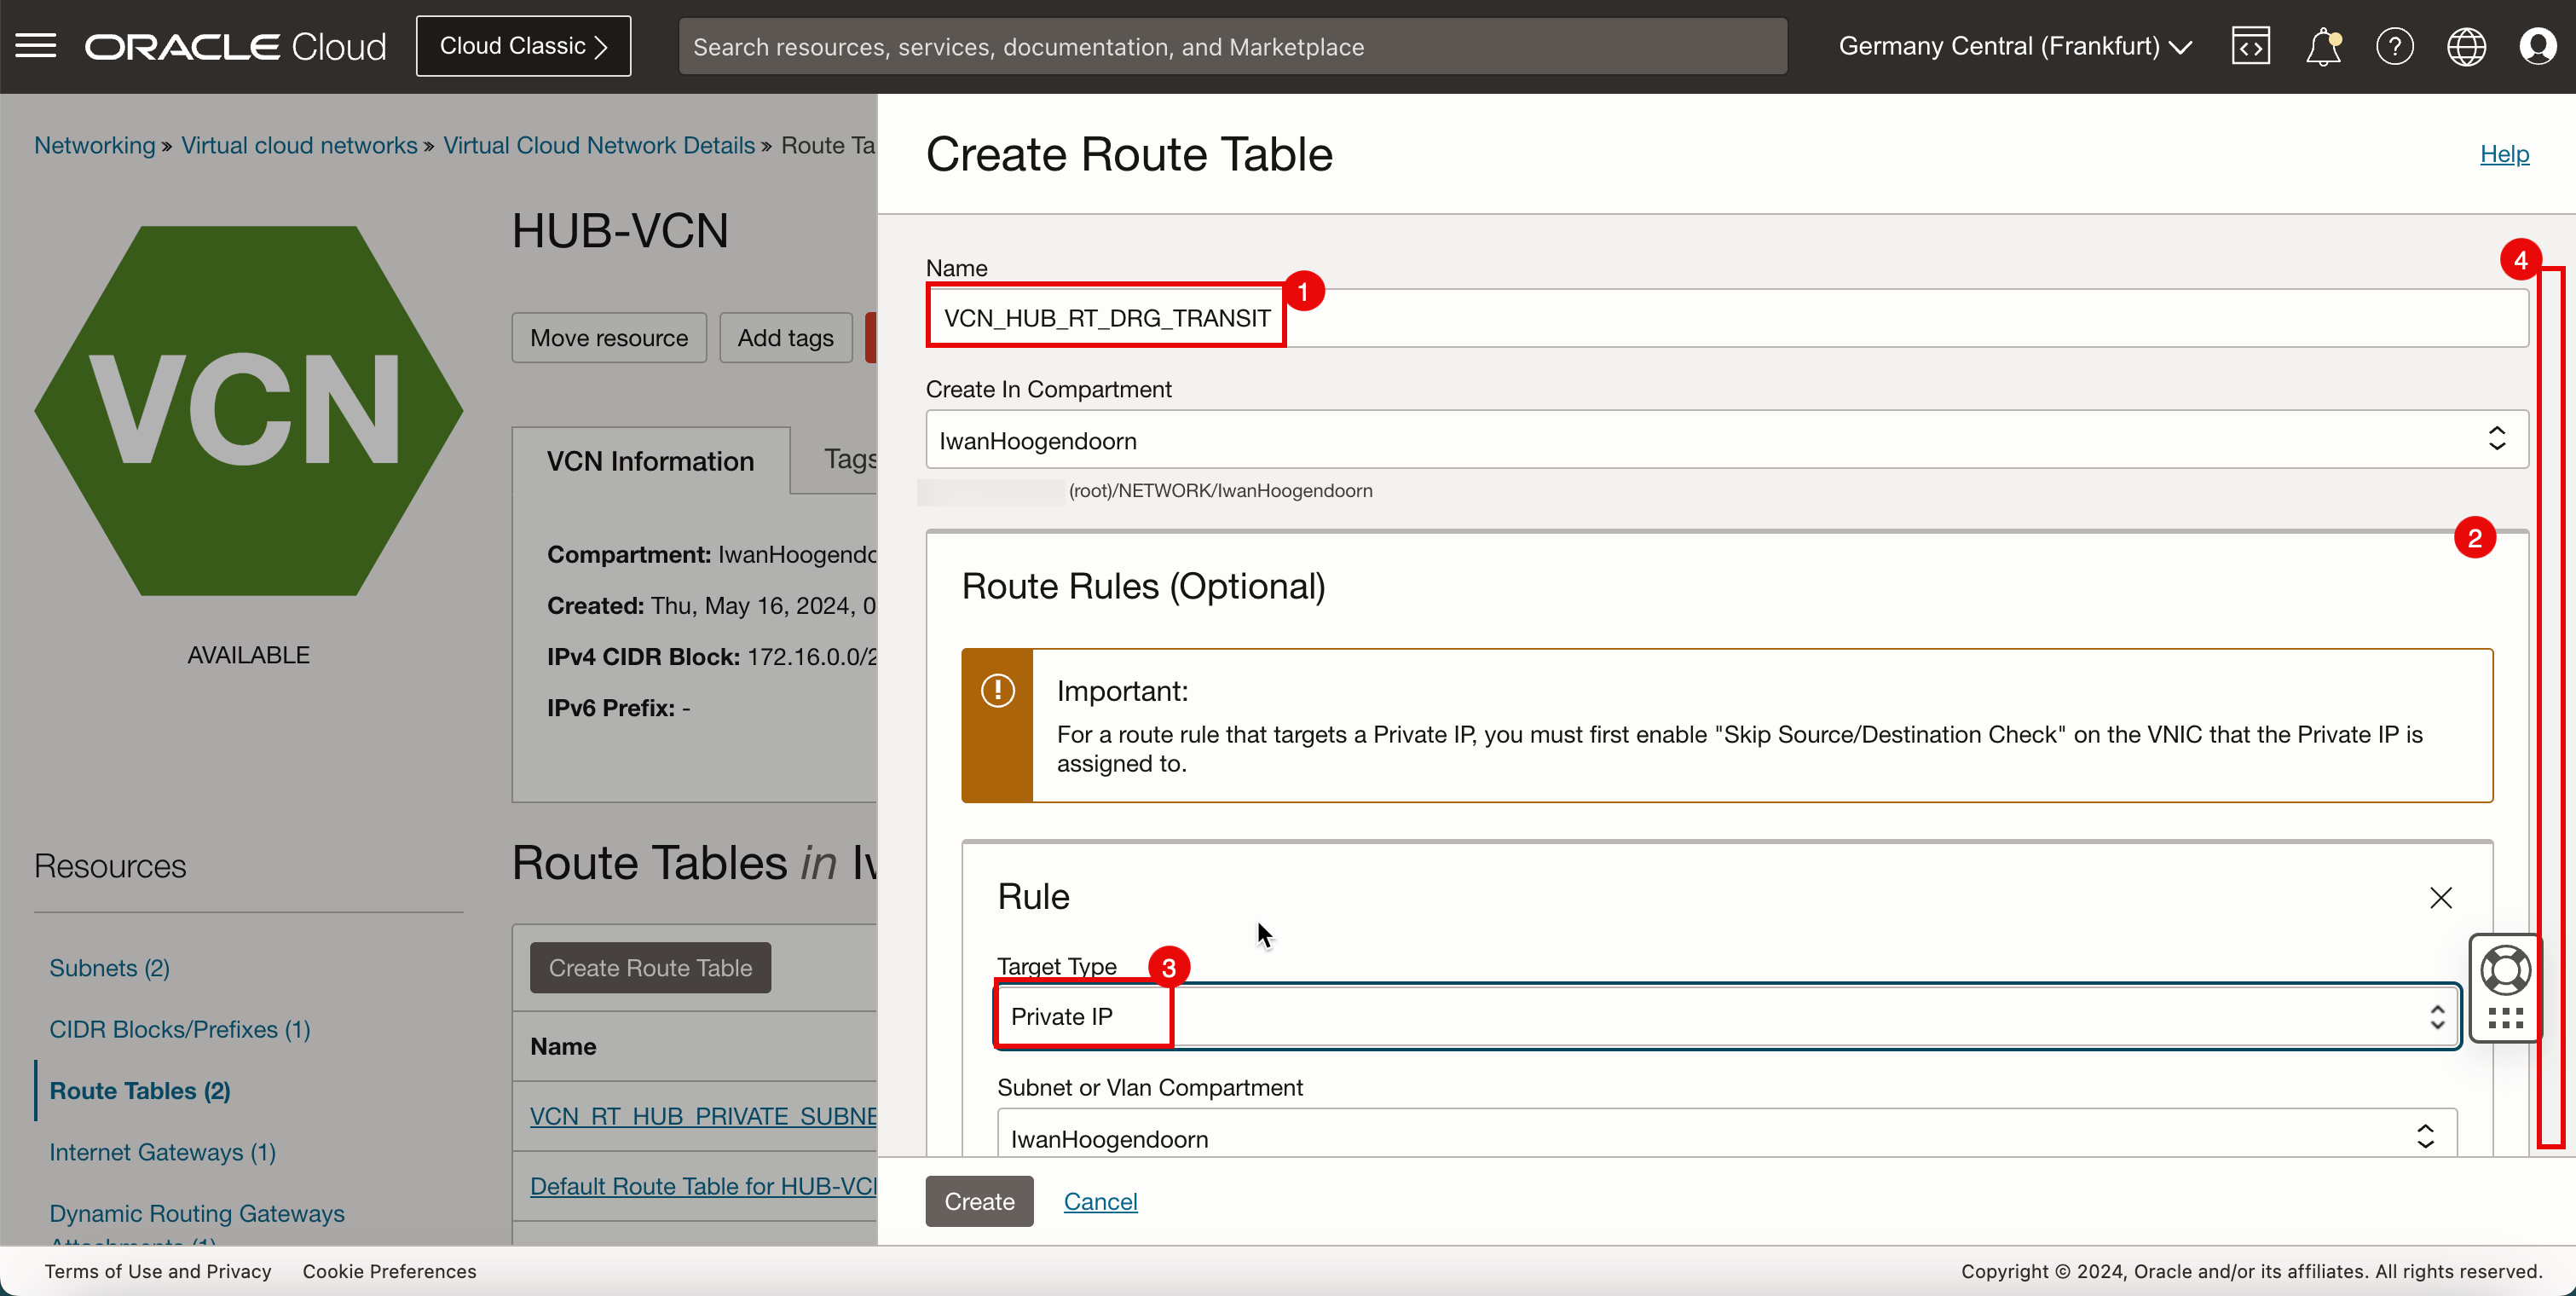
Task: Click the notifications bell icon
Action: point(2323,46)
